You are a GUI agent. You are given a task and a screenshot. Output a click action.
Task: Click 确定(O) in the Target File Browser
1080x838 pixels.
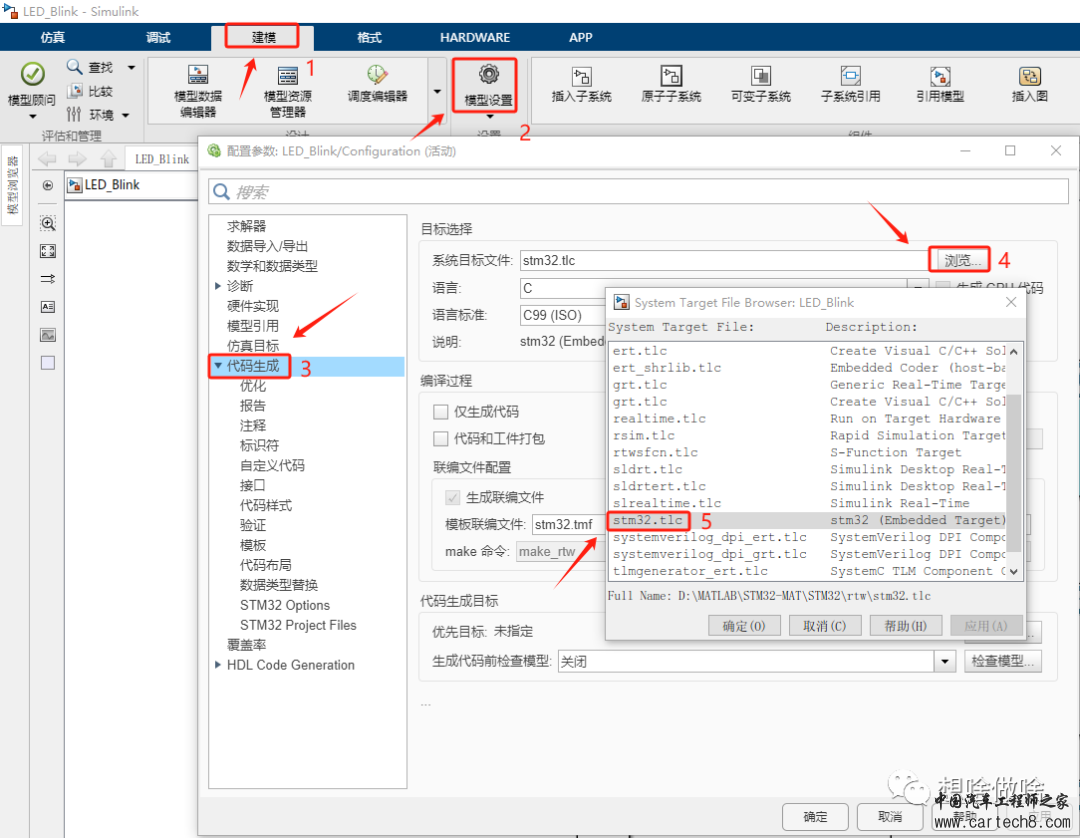pos(744,626)
